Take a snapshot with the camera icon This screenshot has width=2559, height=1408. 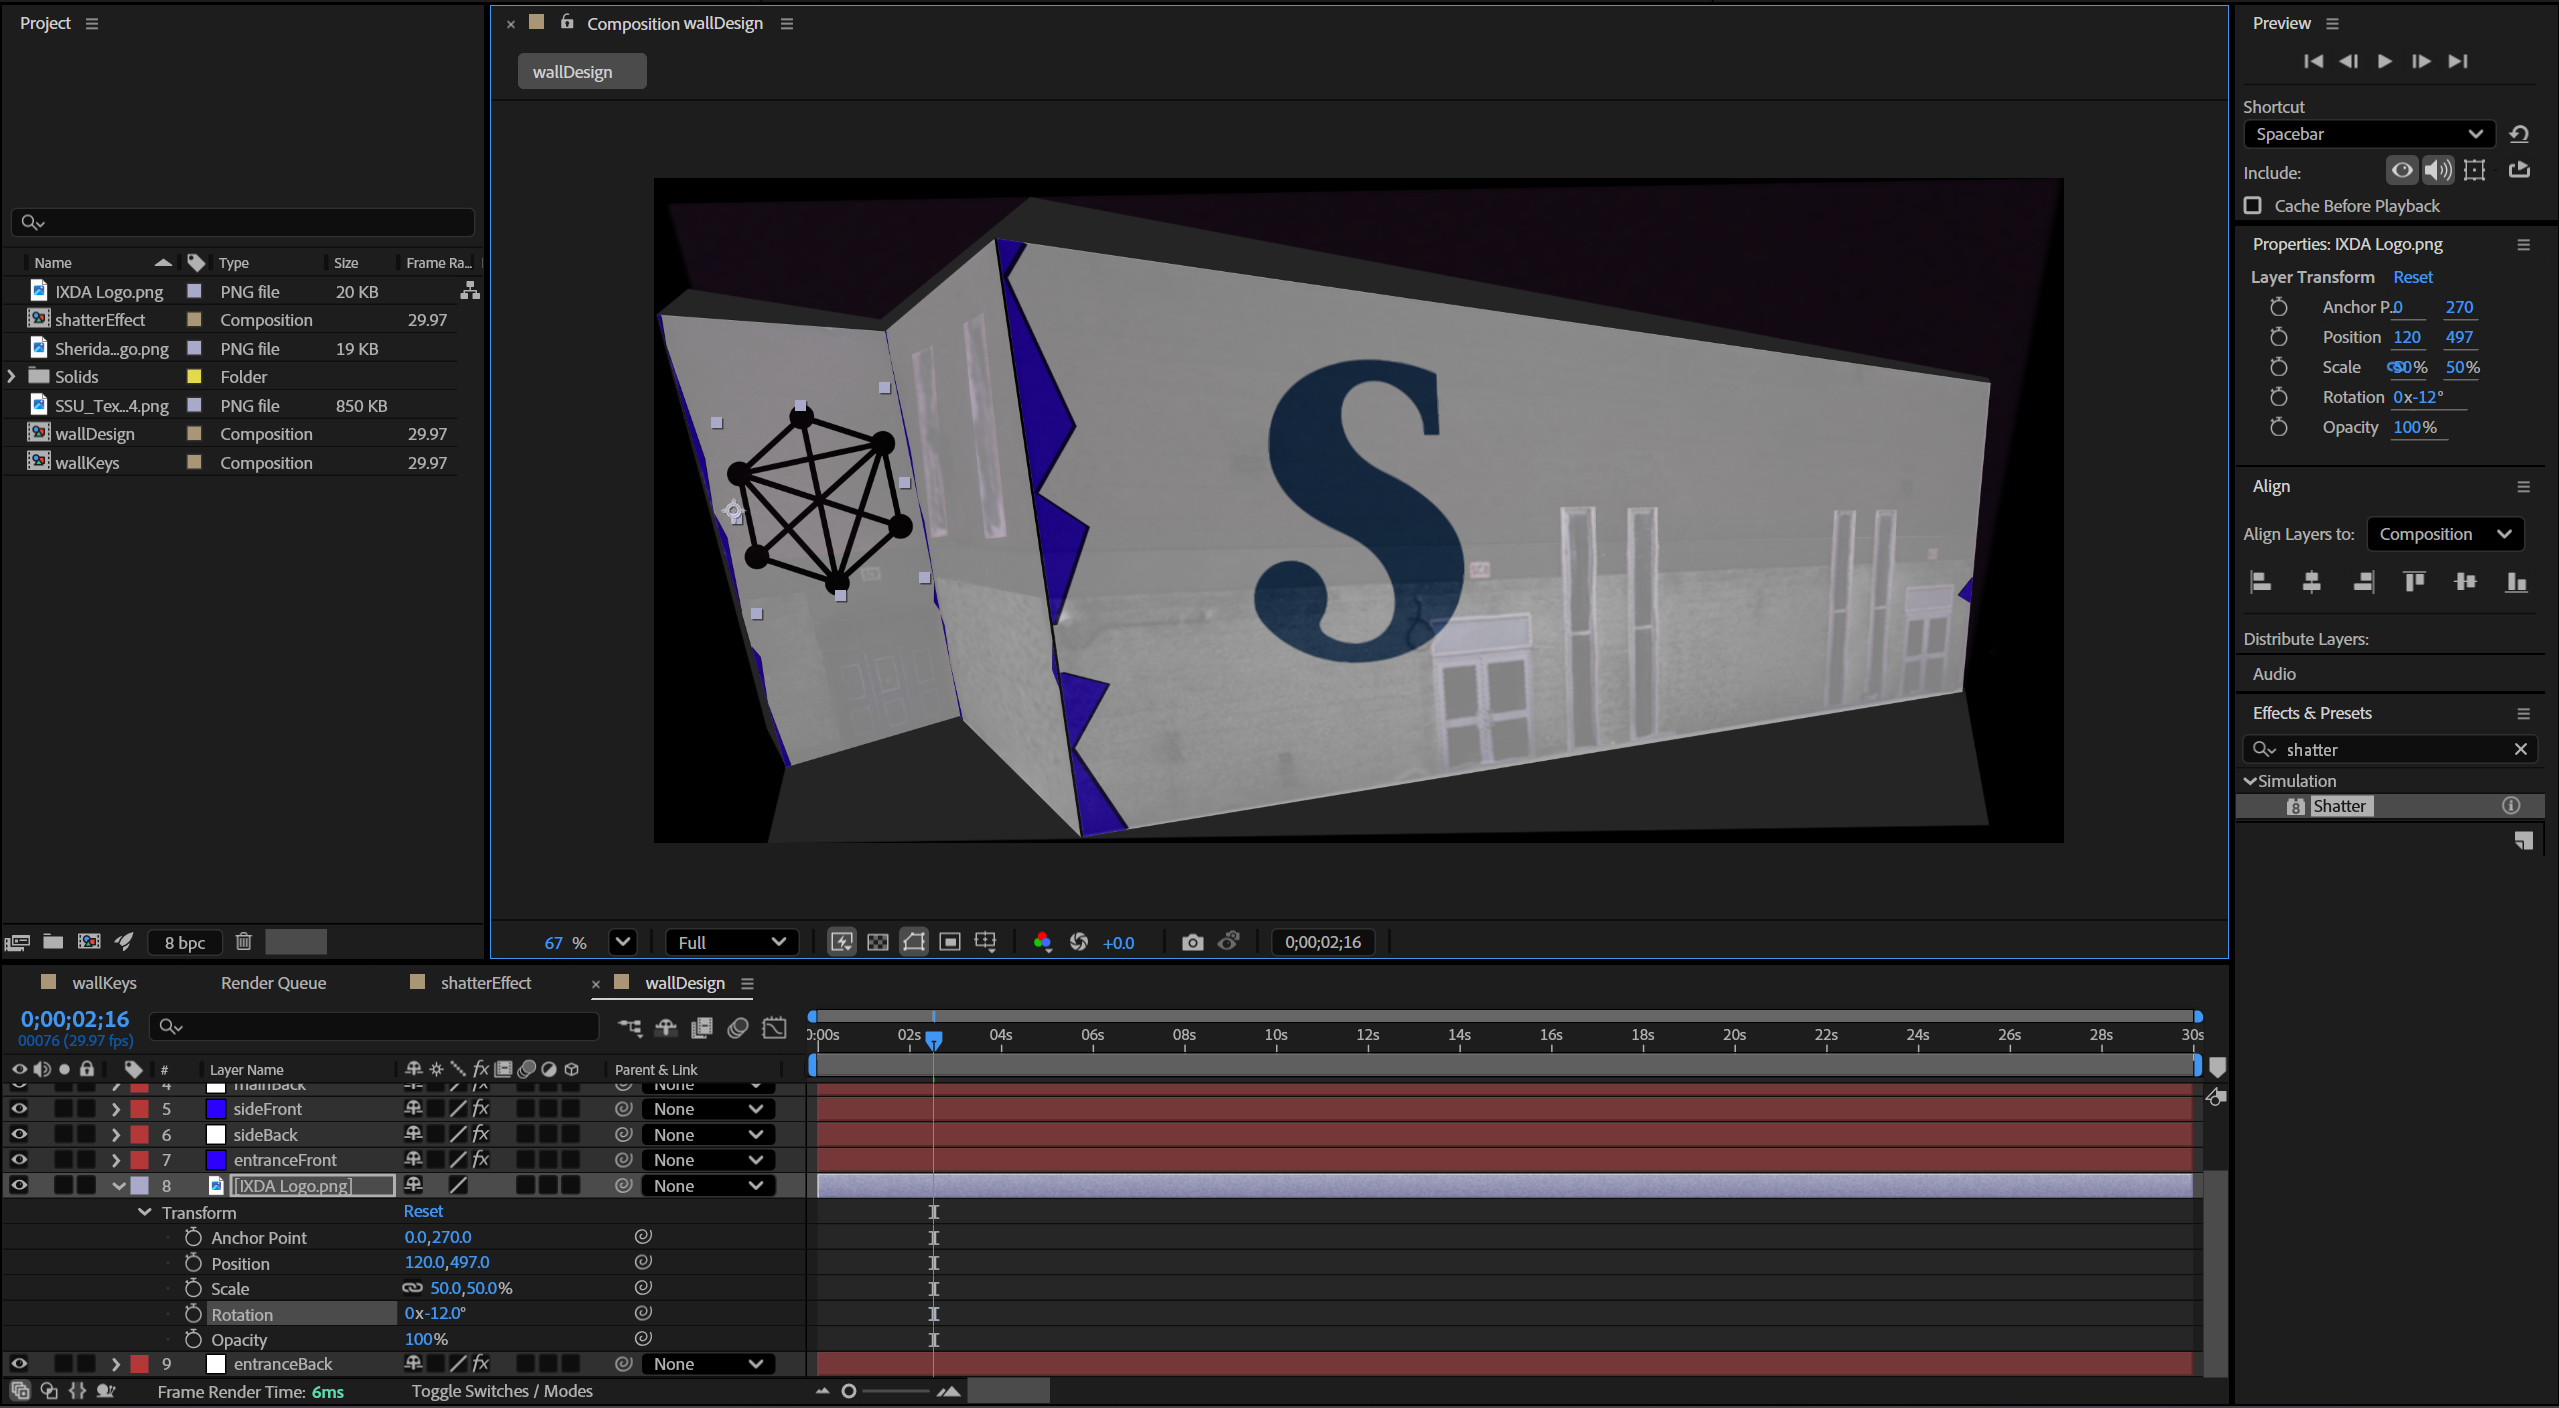1191,941
